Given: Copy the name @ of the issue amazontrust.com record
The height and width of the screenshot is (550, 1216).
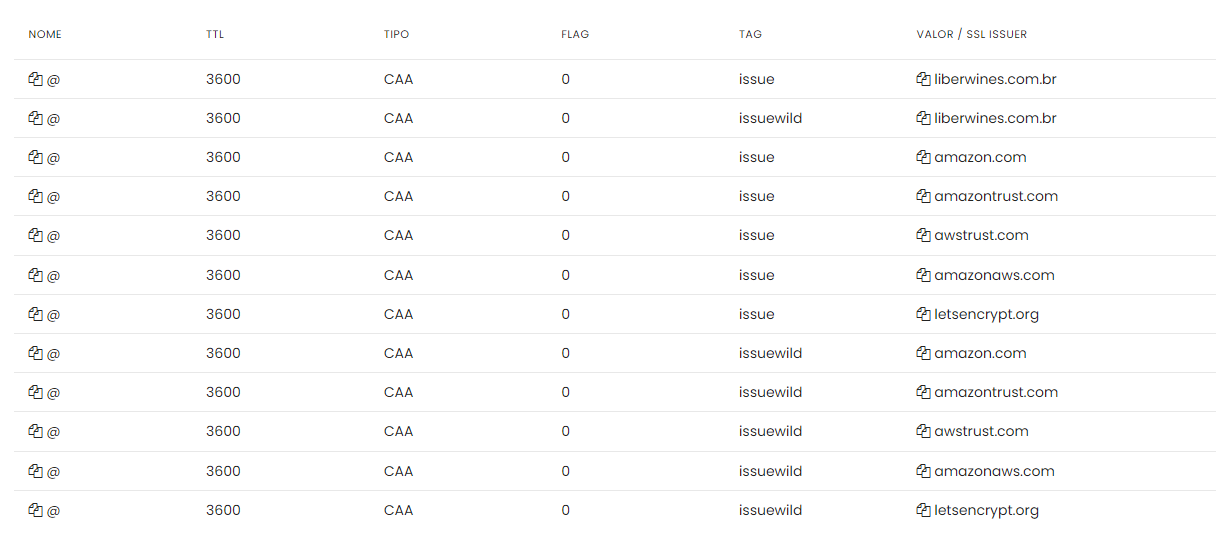Looking at the screenshot, I should click(35, 196).
